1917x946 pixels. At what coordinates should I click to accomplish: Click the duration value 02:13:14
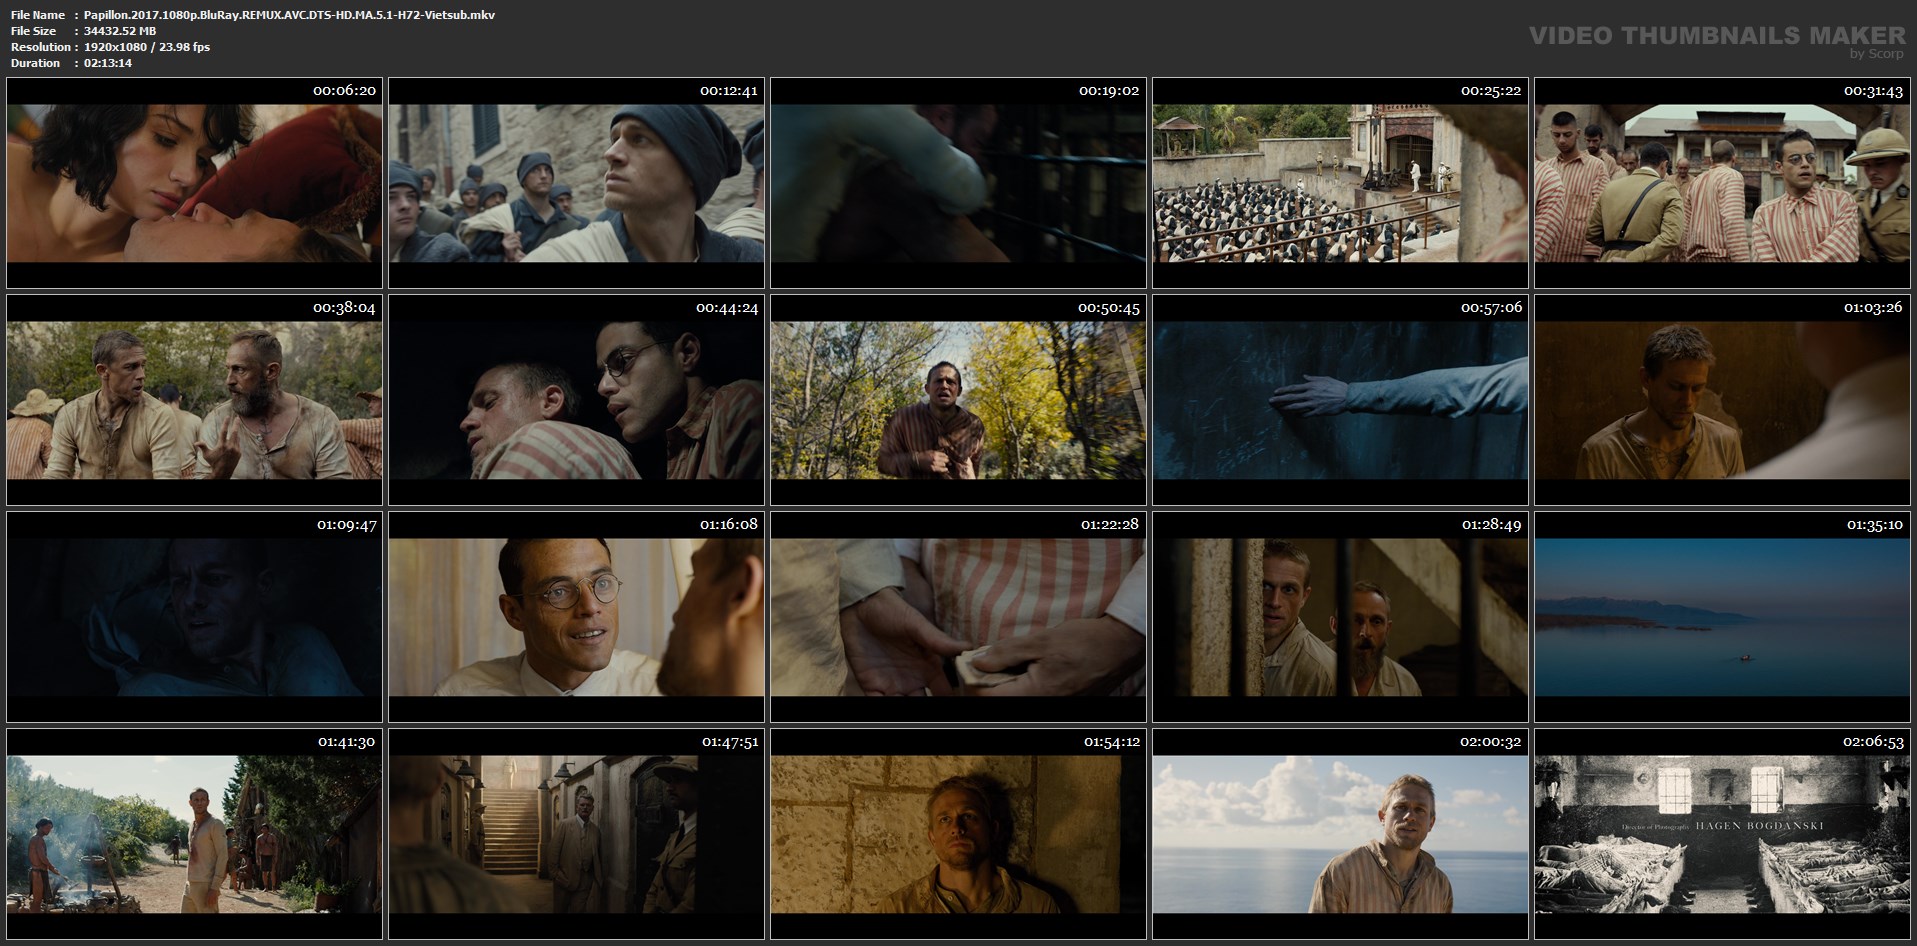(x=108, y=63)
